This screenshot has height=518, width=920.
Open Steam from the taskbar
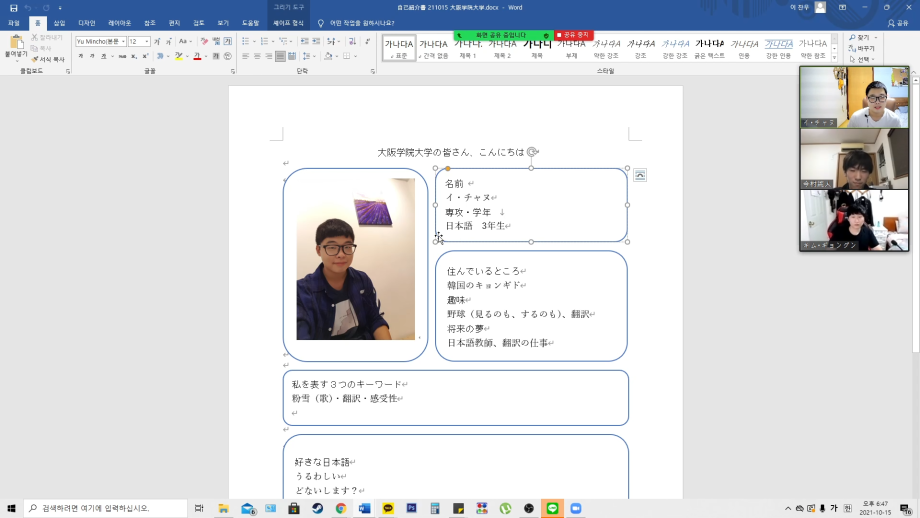pyautogui.click(x=317, y=508)
